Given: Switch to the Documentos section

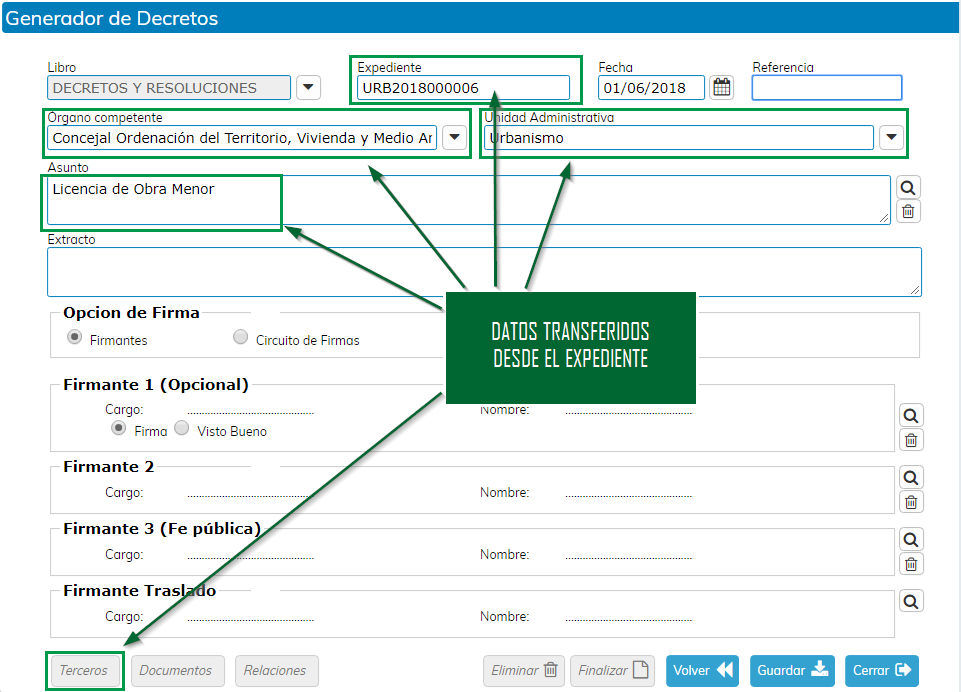Looking at the screenshot, I should coord(176,671).
